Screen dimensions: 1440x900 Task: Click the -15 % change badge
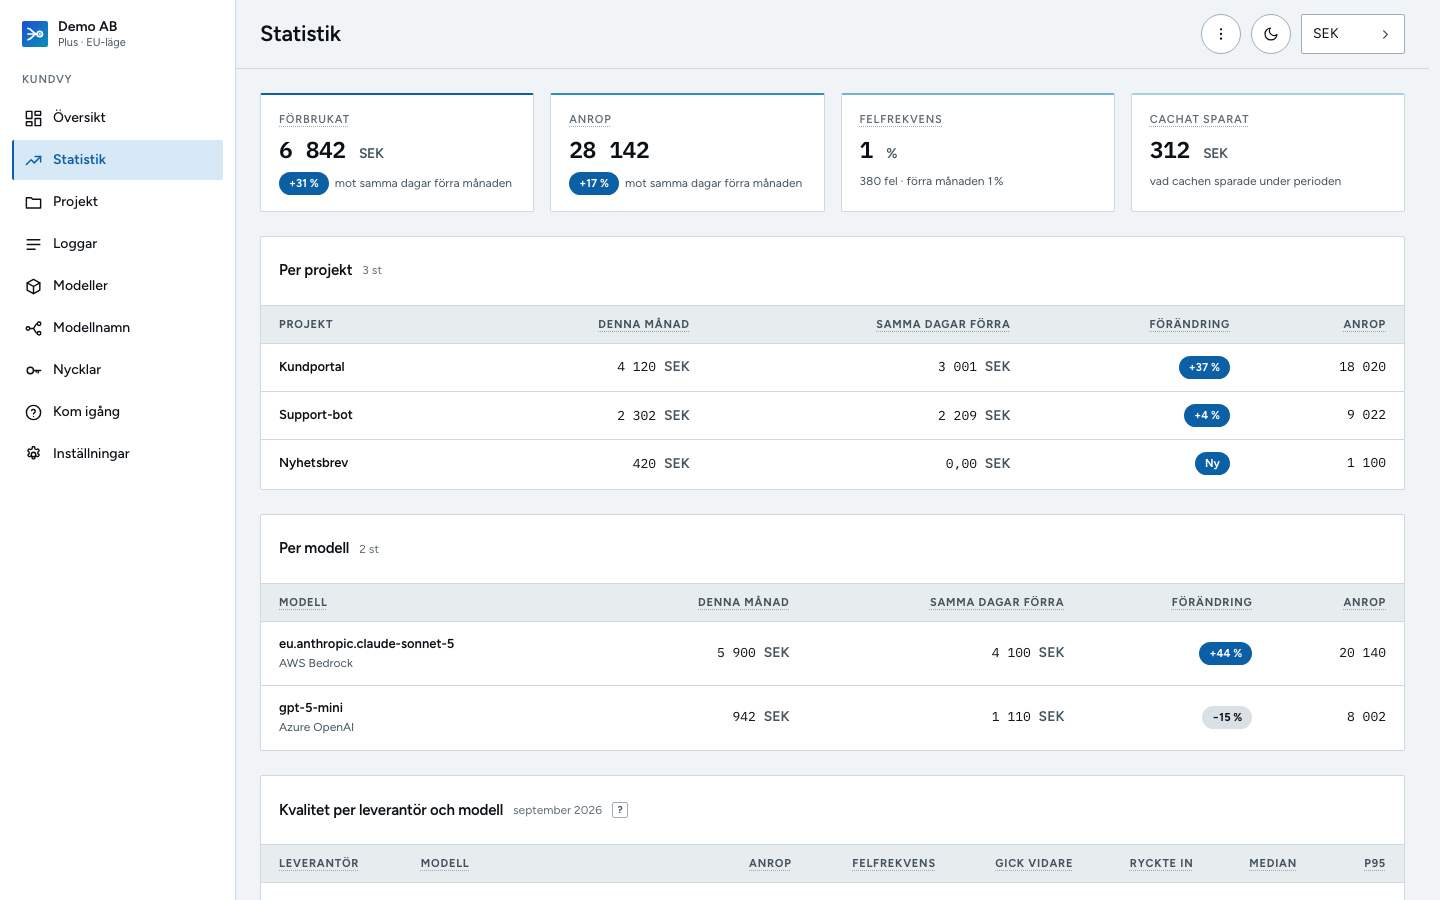coord(1227,717)
